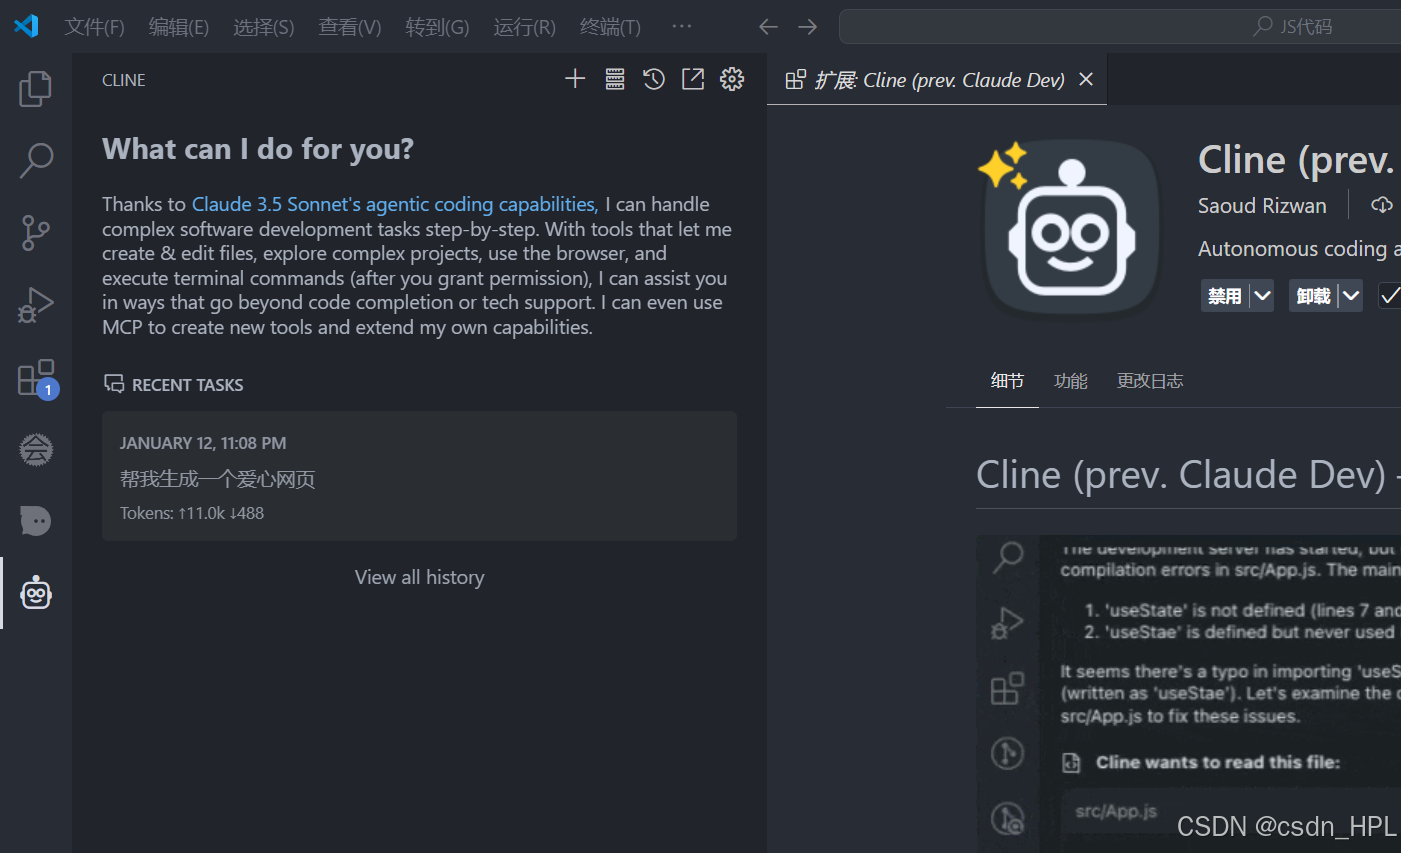The width and height of the screenshot is (1401, 853).
Task: Open Cline history clock icon
Action: coord(654,79)
